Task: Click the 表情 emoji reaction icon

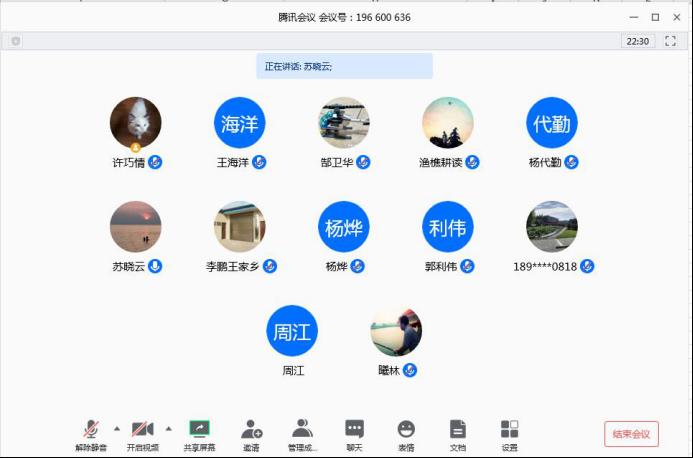Action: pos(406,430)
